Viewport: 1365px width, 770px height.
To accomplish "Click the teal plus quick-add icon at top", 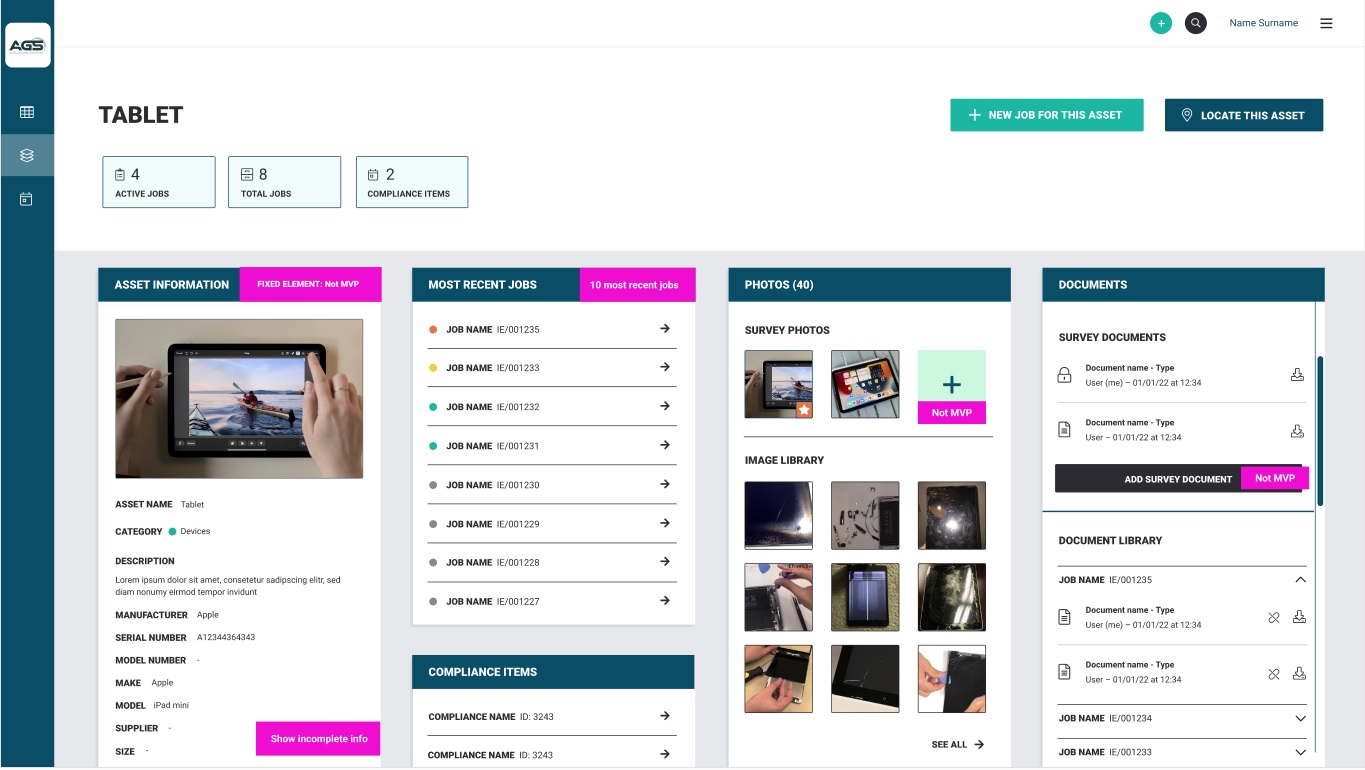I will (1161, 22).
